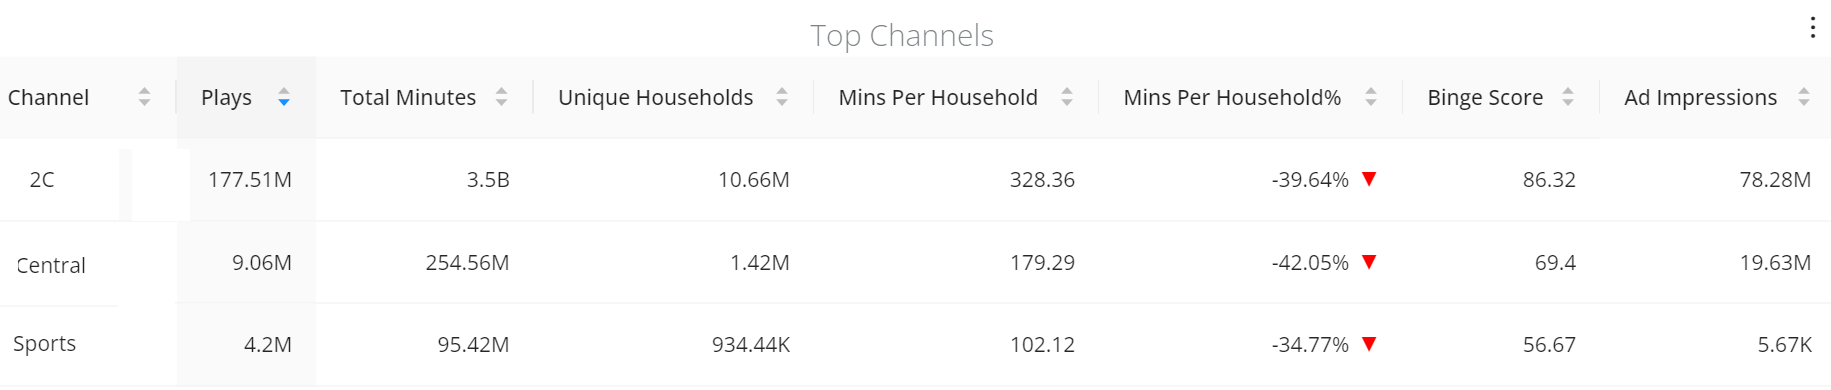This screenshot has height=390, width=1831.
Task: Click the red down arrow for 2C
Action: [x=1370, y=179]
